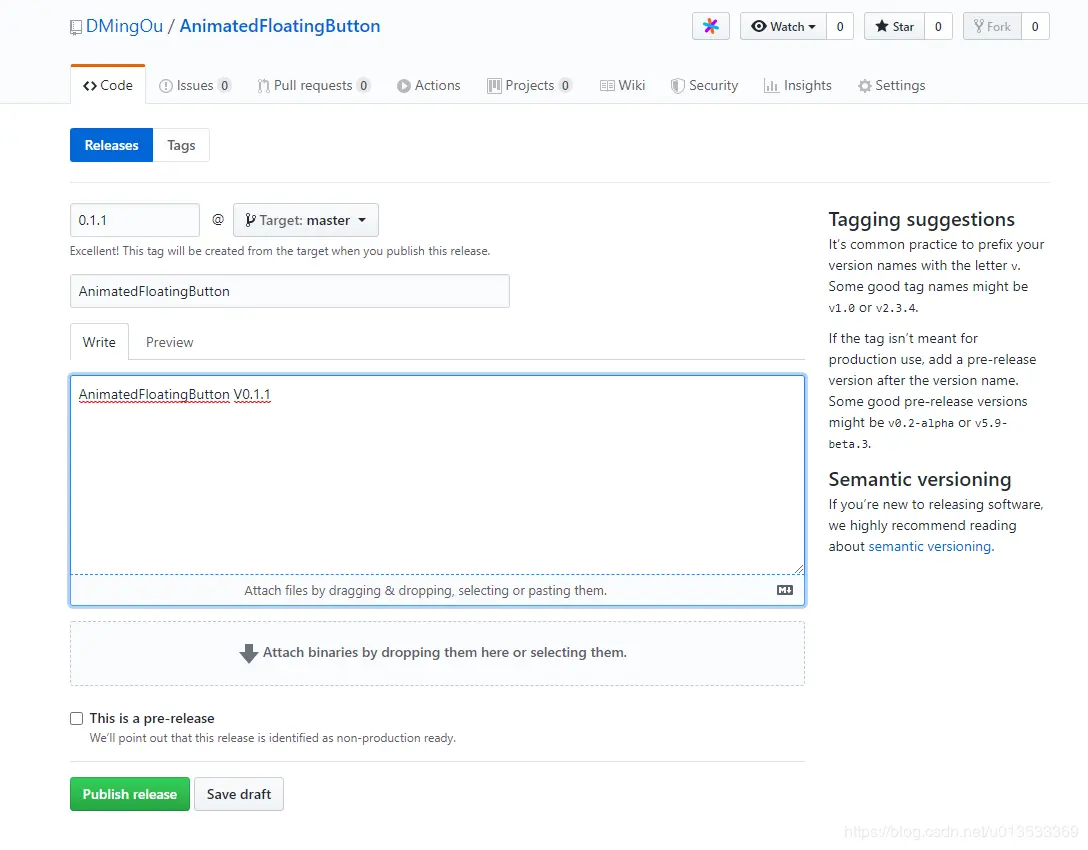Open the Issues tab
Viewport: 1088px width, 850px height.
[195, 85]
